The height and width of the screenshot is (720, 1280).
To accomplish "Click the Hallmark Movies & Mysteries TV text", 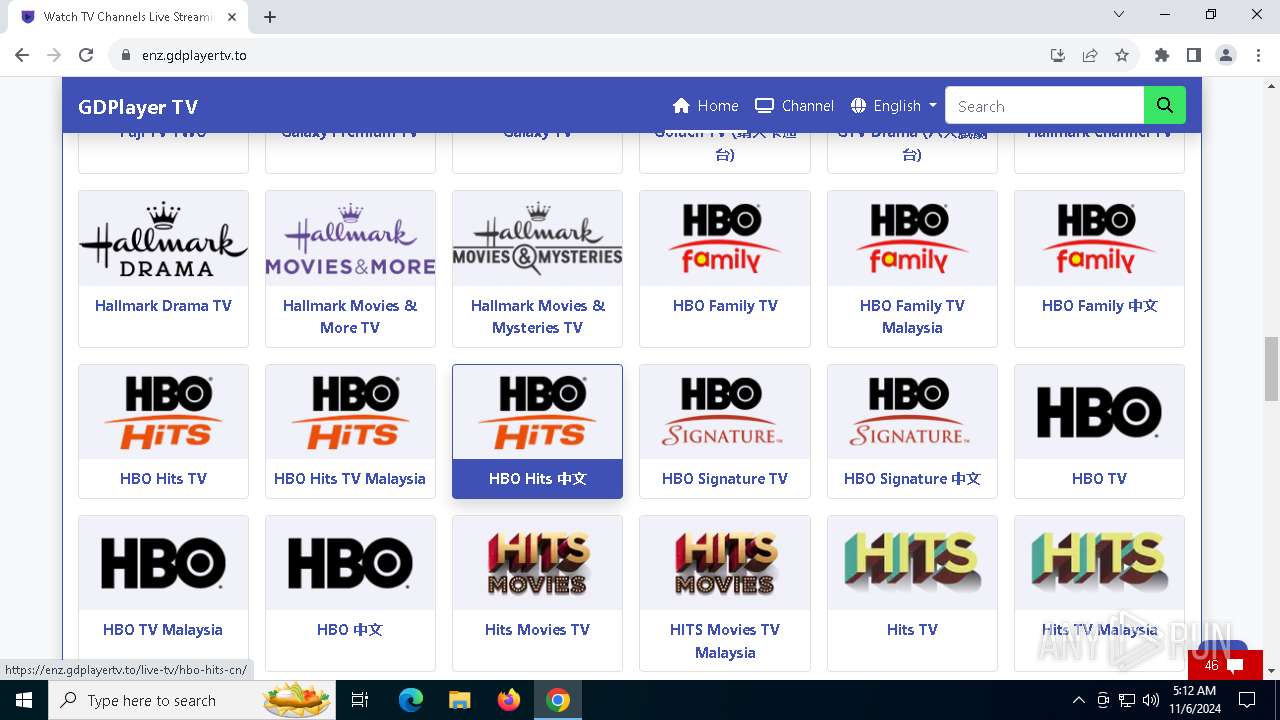I will 537,316.
